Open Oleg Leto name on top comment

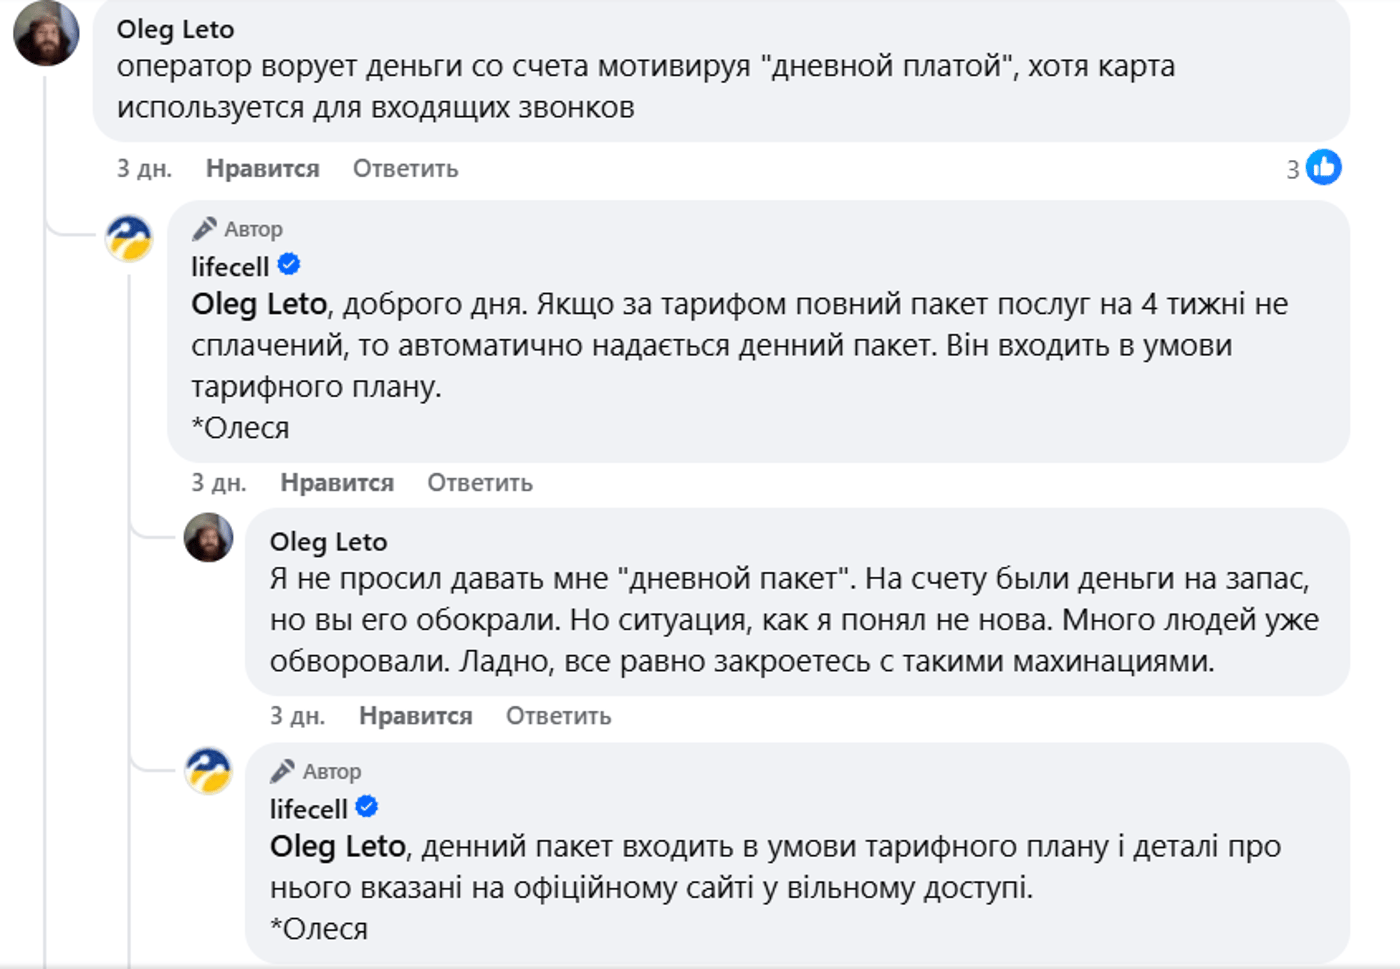[175, 30]
